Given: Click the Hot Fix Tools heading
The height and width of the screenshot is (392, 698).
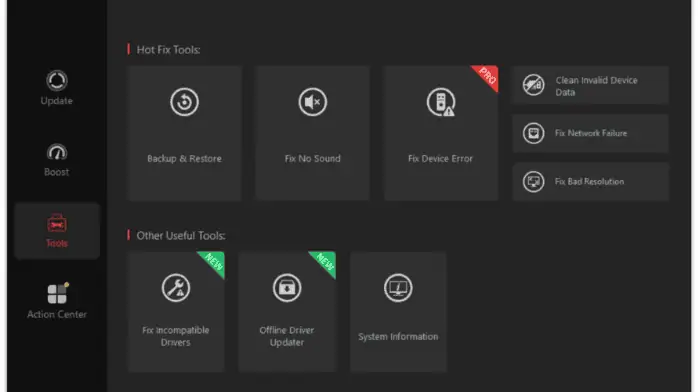Looking at the screenshot, I should tap(168, 50).
